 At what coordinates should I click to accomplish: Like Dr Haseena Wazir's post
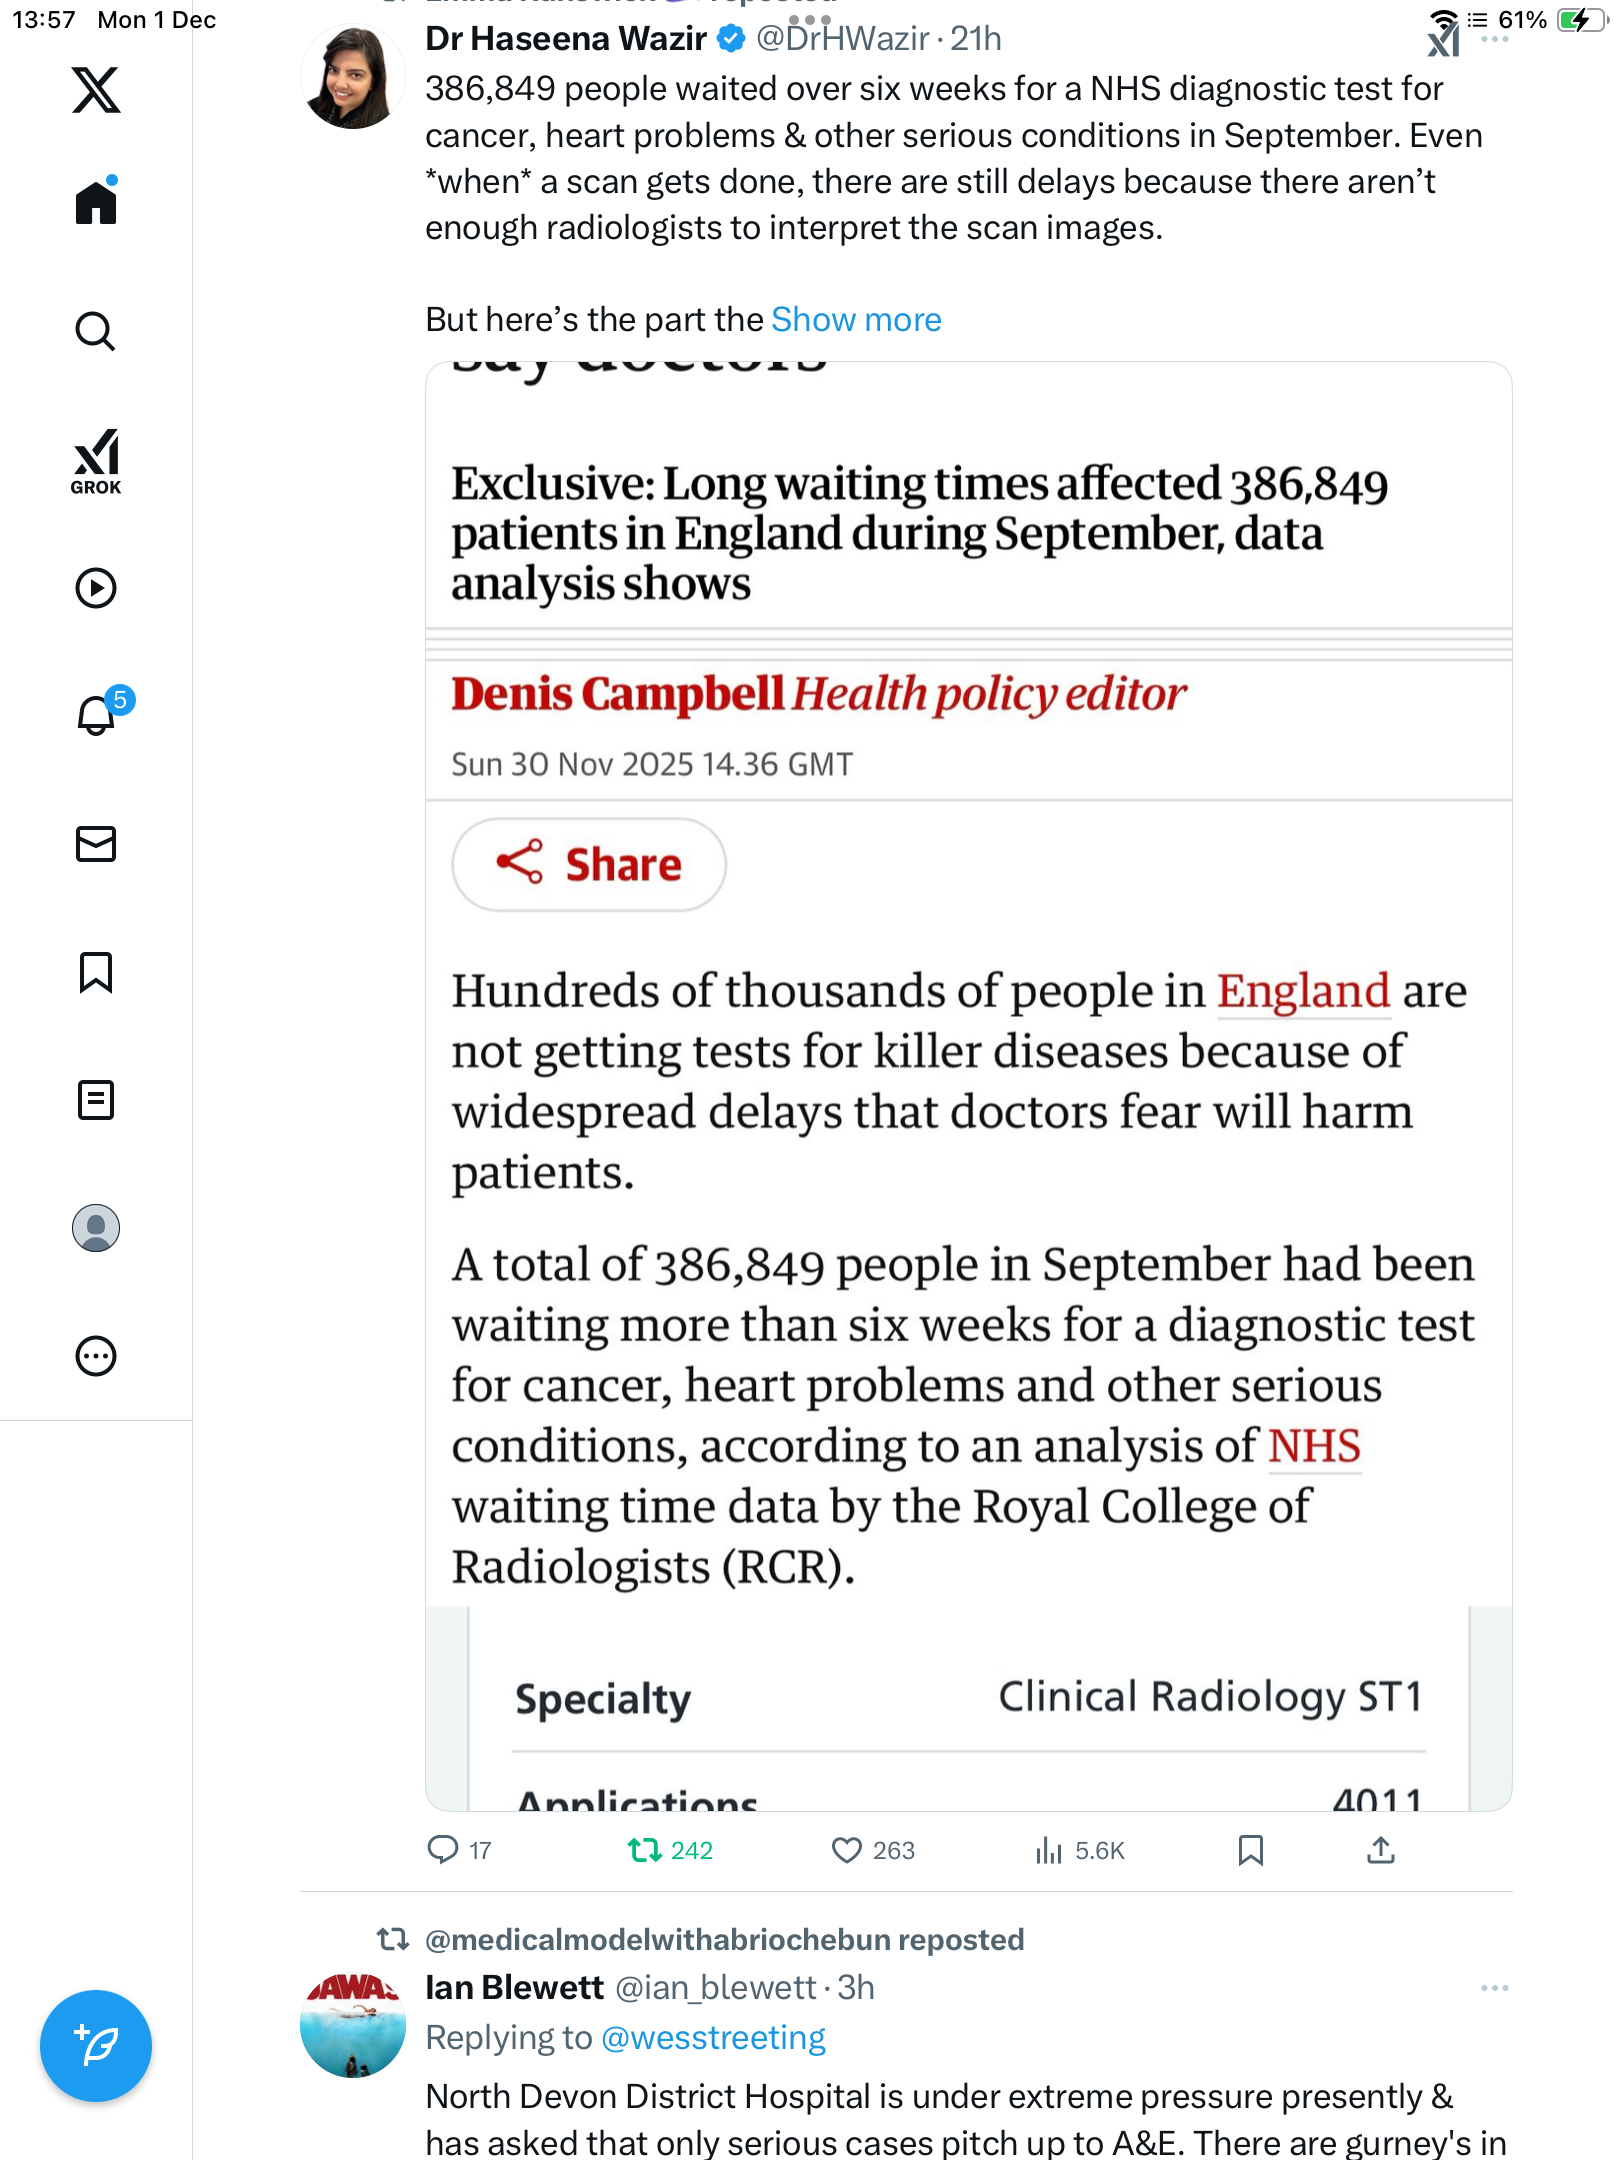coord(847,1851)
